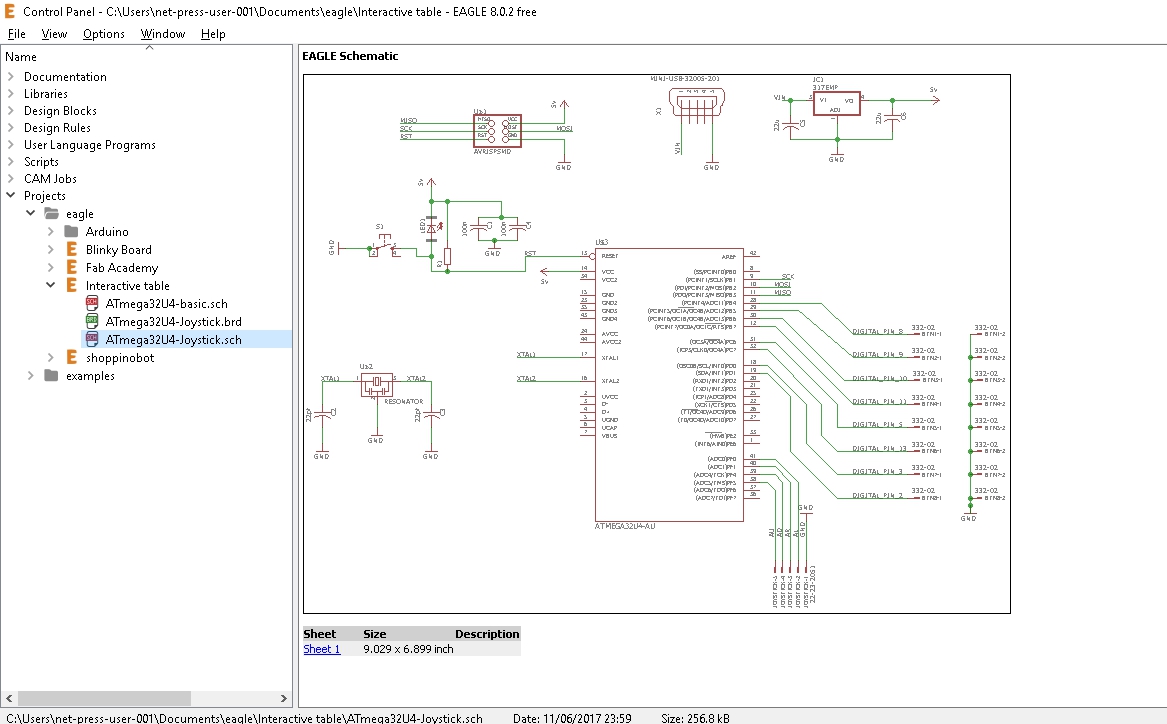Screen dimensions: 1167x724
Task: Expand the User Language Programs node
Action: click(11, 145)
